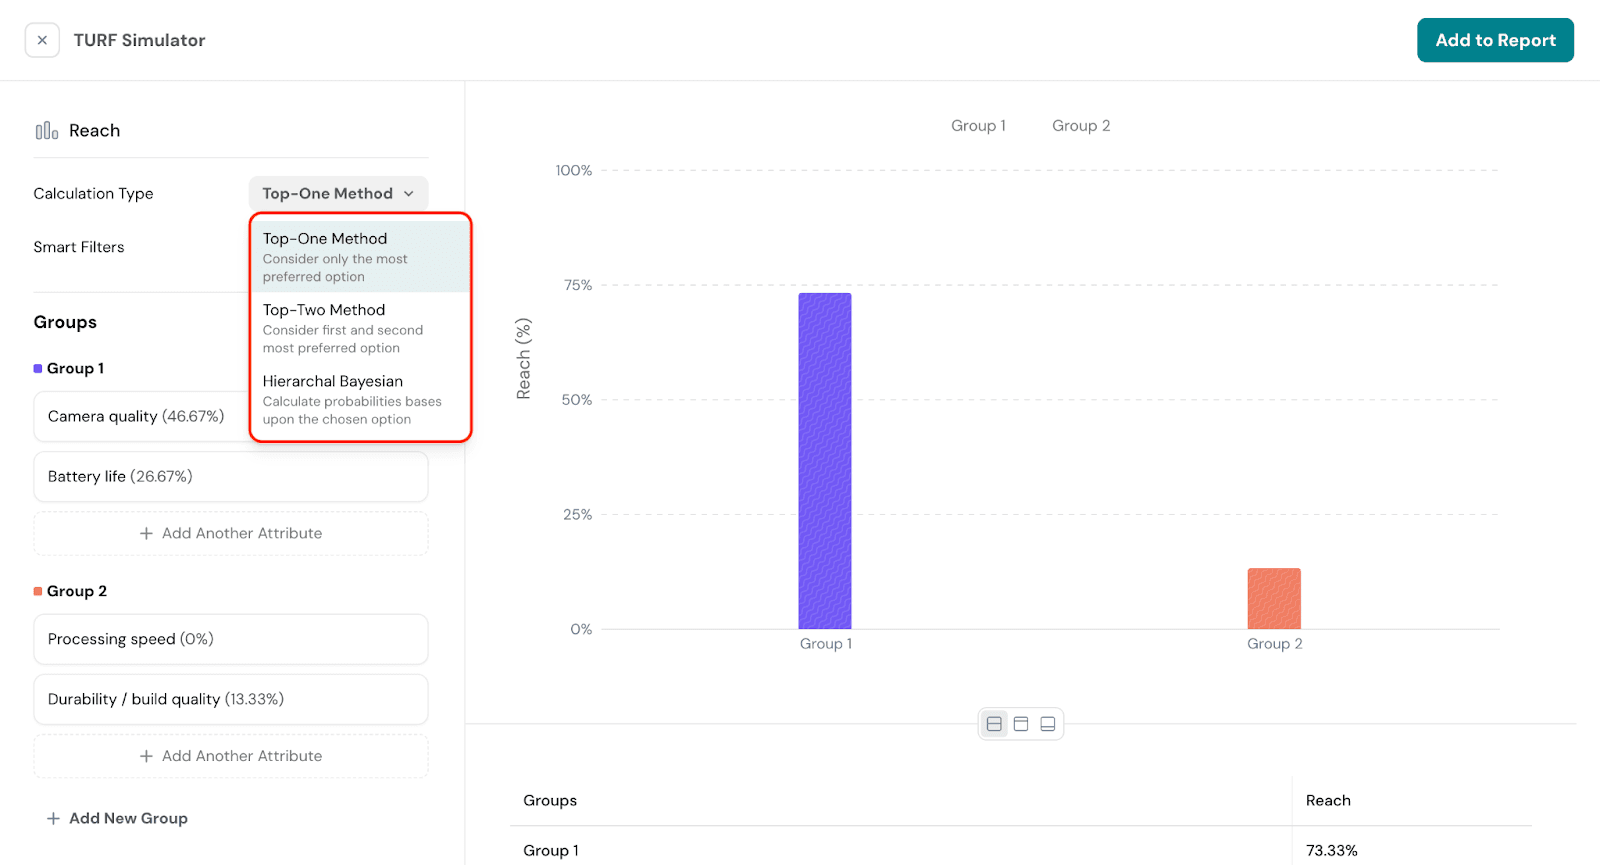Click the chevron arrow next to Top-One Method
The width and height of the screenshot is (1600, 865).
409,194
